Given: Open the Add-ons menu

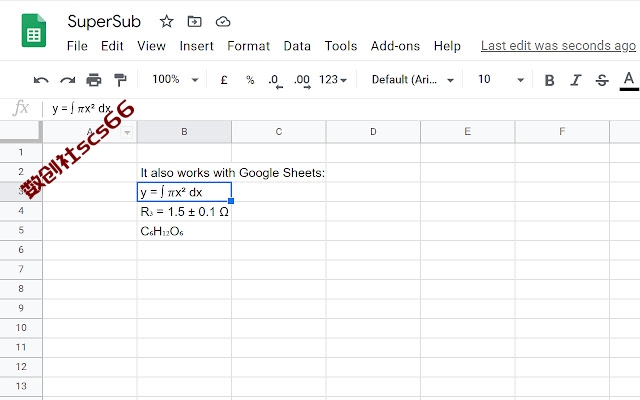Looking at the screenshot, I should tap(395, 46).
